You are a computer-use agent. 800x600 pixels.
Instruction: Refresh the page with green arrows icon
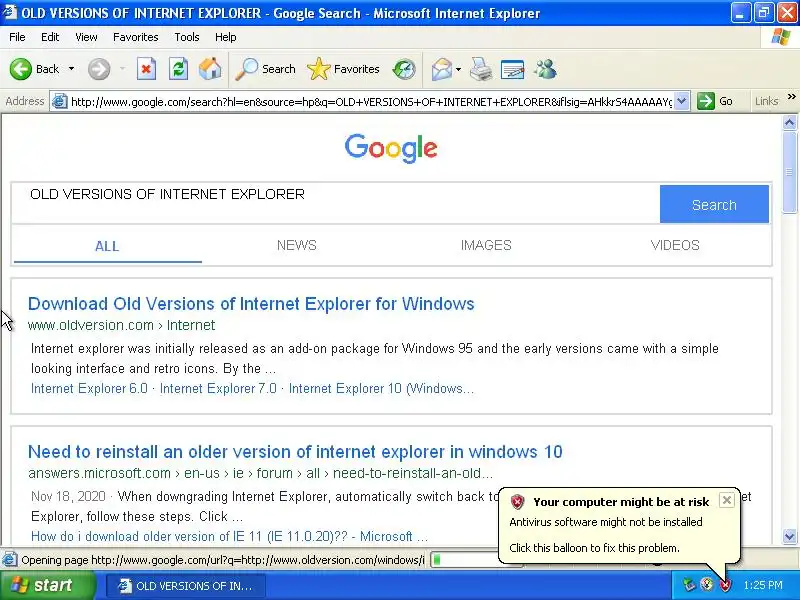click(x=179, y=69)
